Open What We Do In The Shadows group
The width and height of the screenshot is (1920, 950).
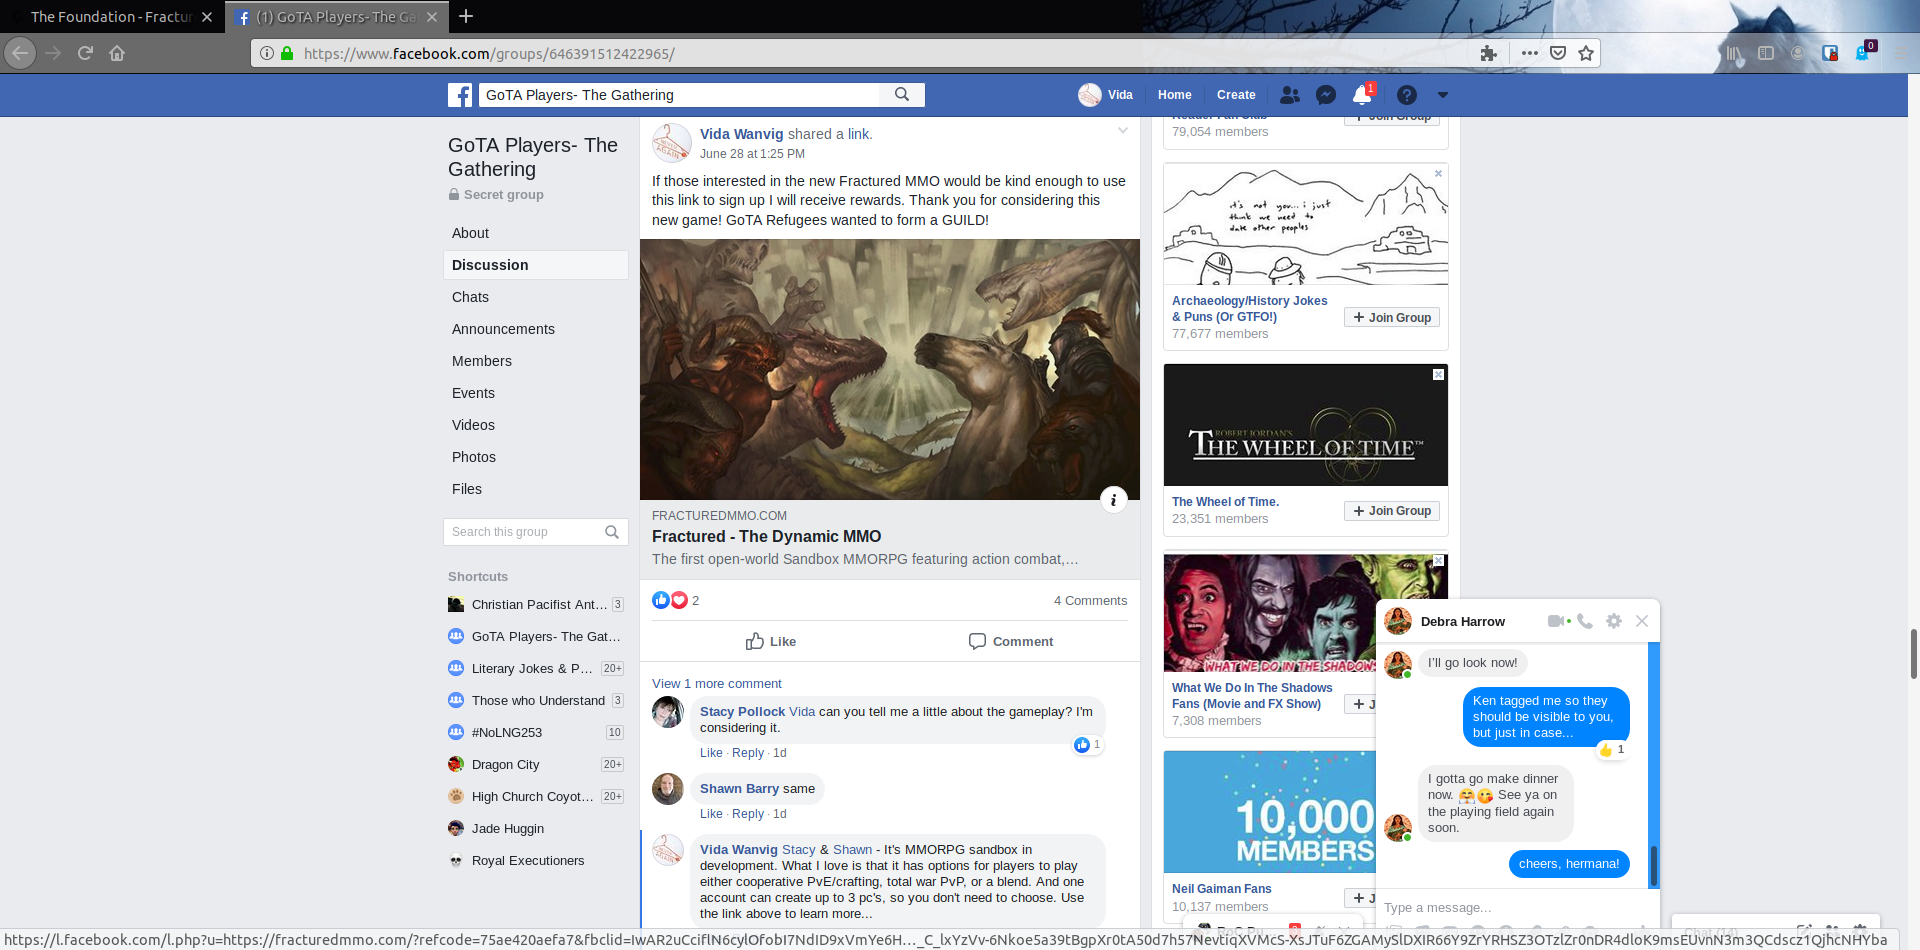click(1252, 695)
